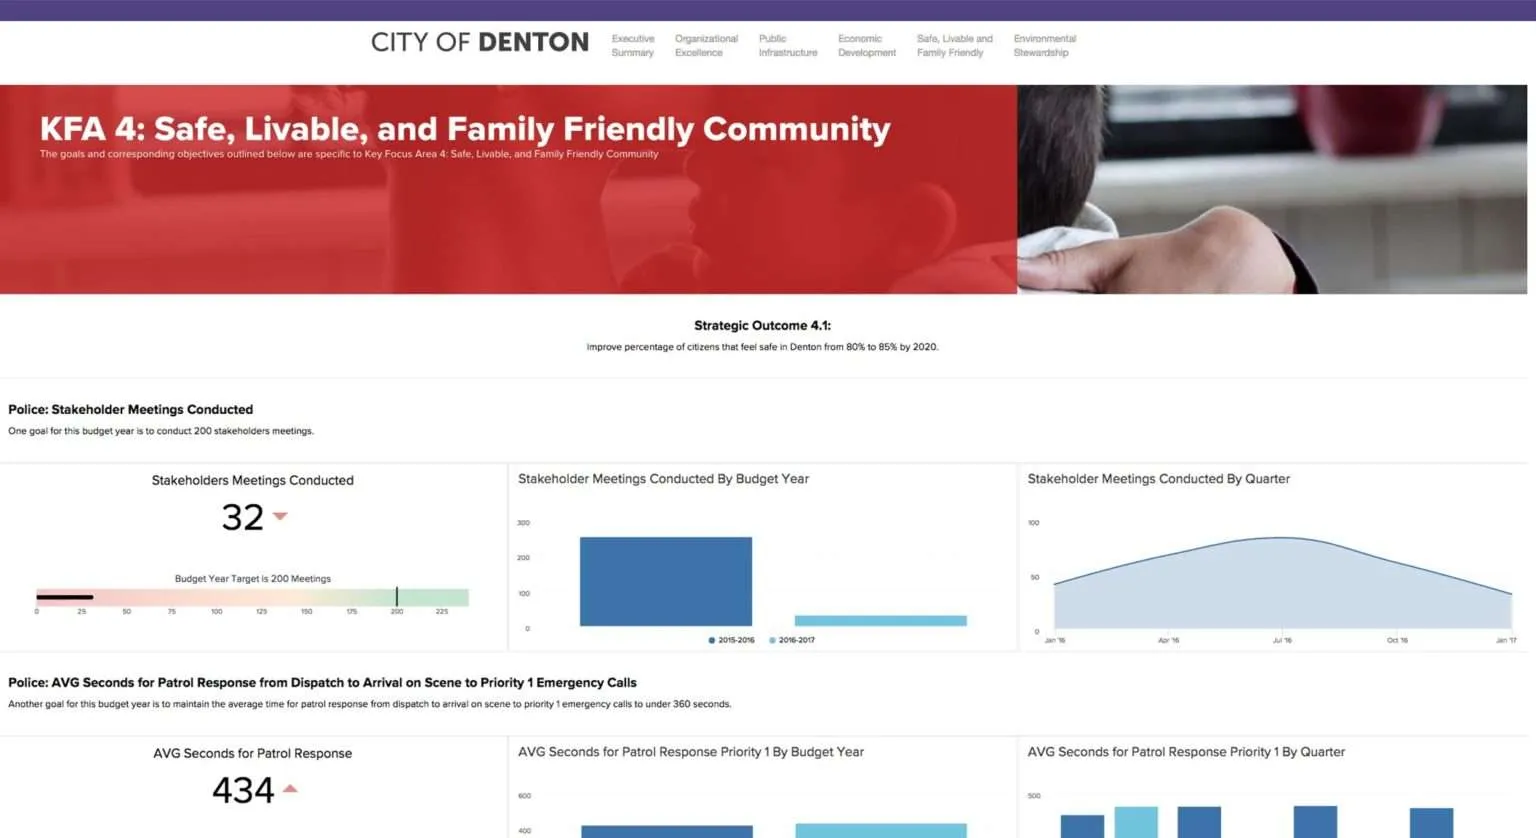The image size is (1536, 838).
Task: Click 'AVG Seconds for Patrol Response Priority 1 By Budget Year'
Action: click(x=691, y=752)
